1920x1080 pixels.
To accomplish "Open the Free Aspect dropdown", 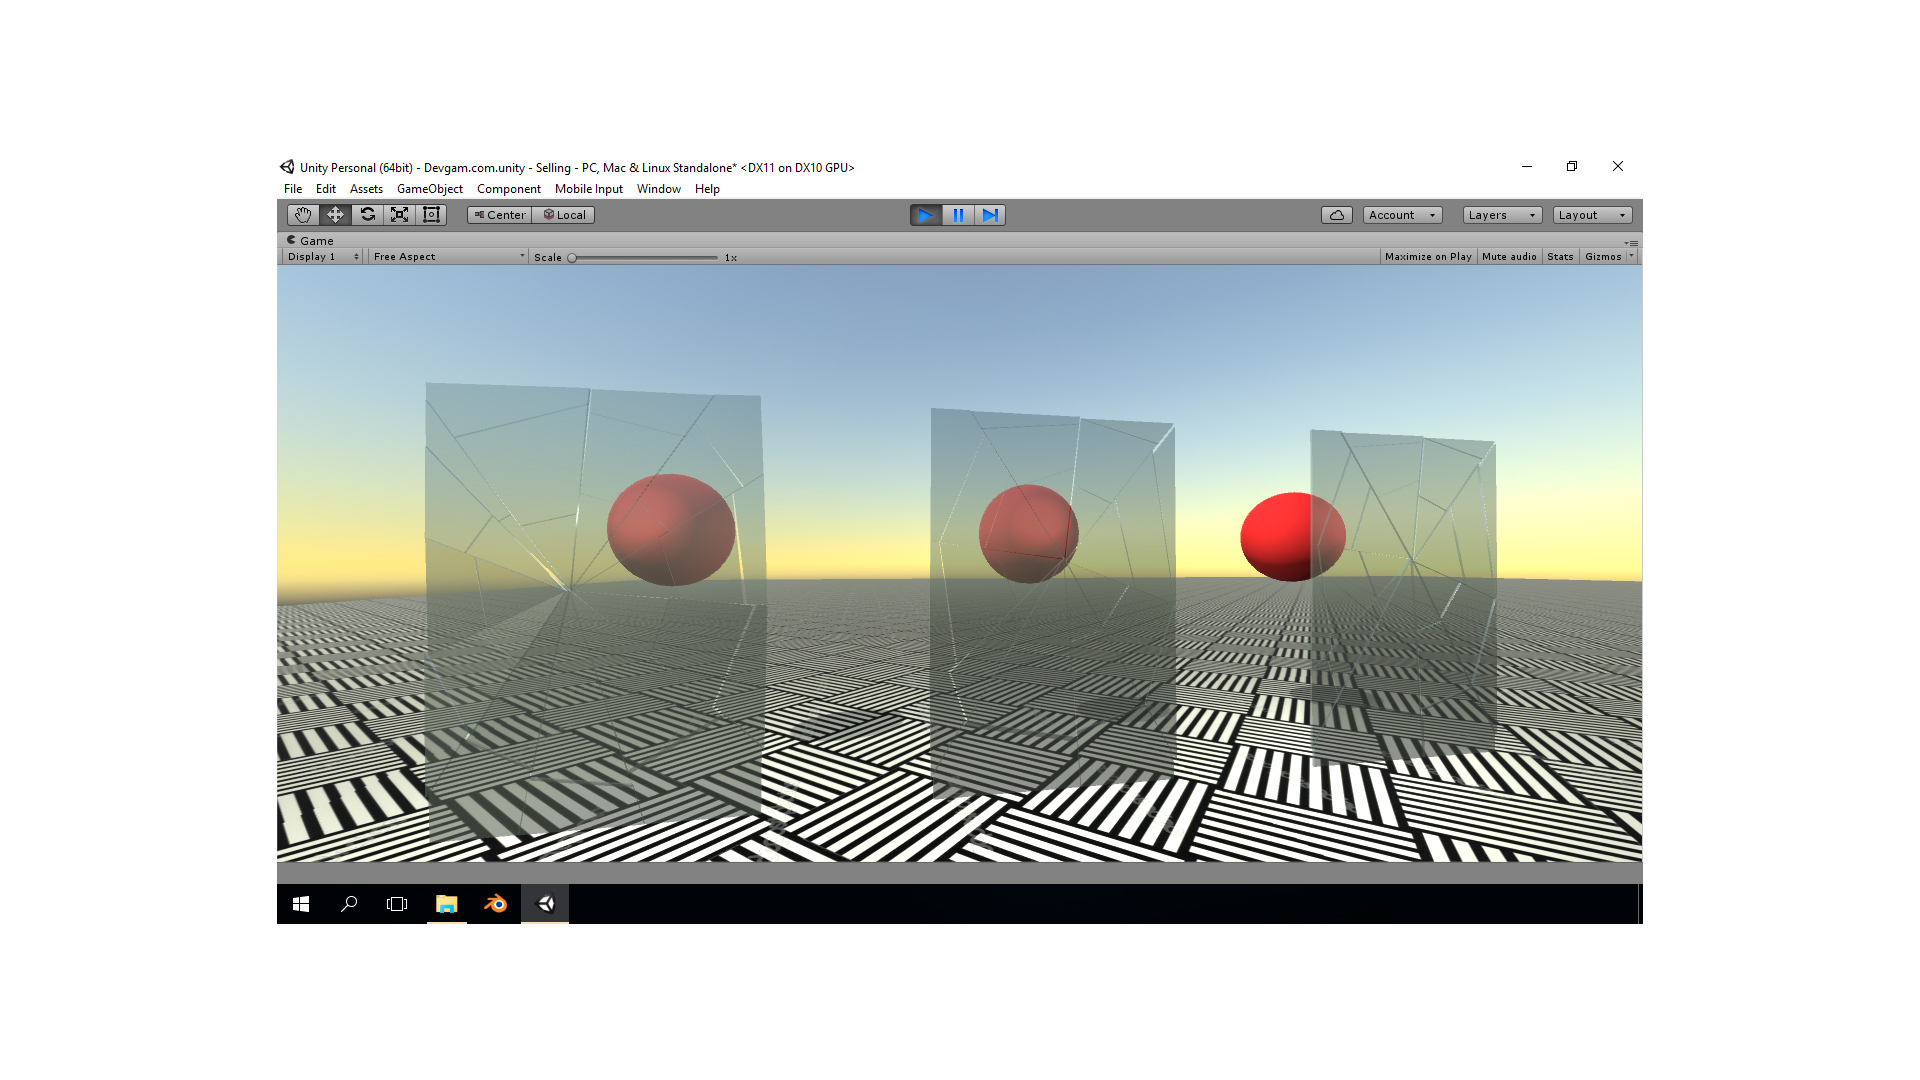I will coord(448,257).
